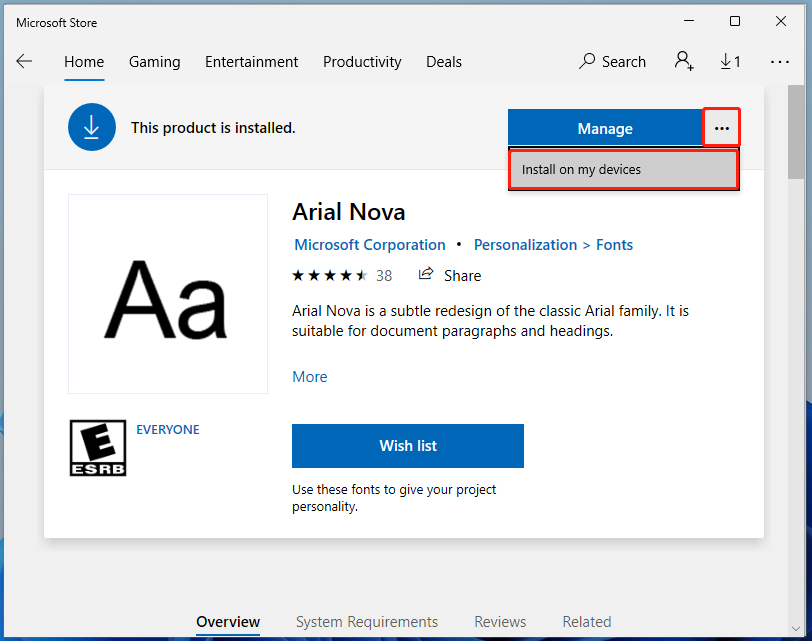Open the Gaming tab
Screen dimensions: 812x641
tap(154, 62)
